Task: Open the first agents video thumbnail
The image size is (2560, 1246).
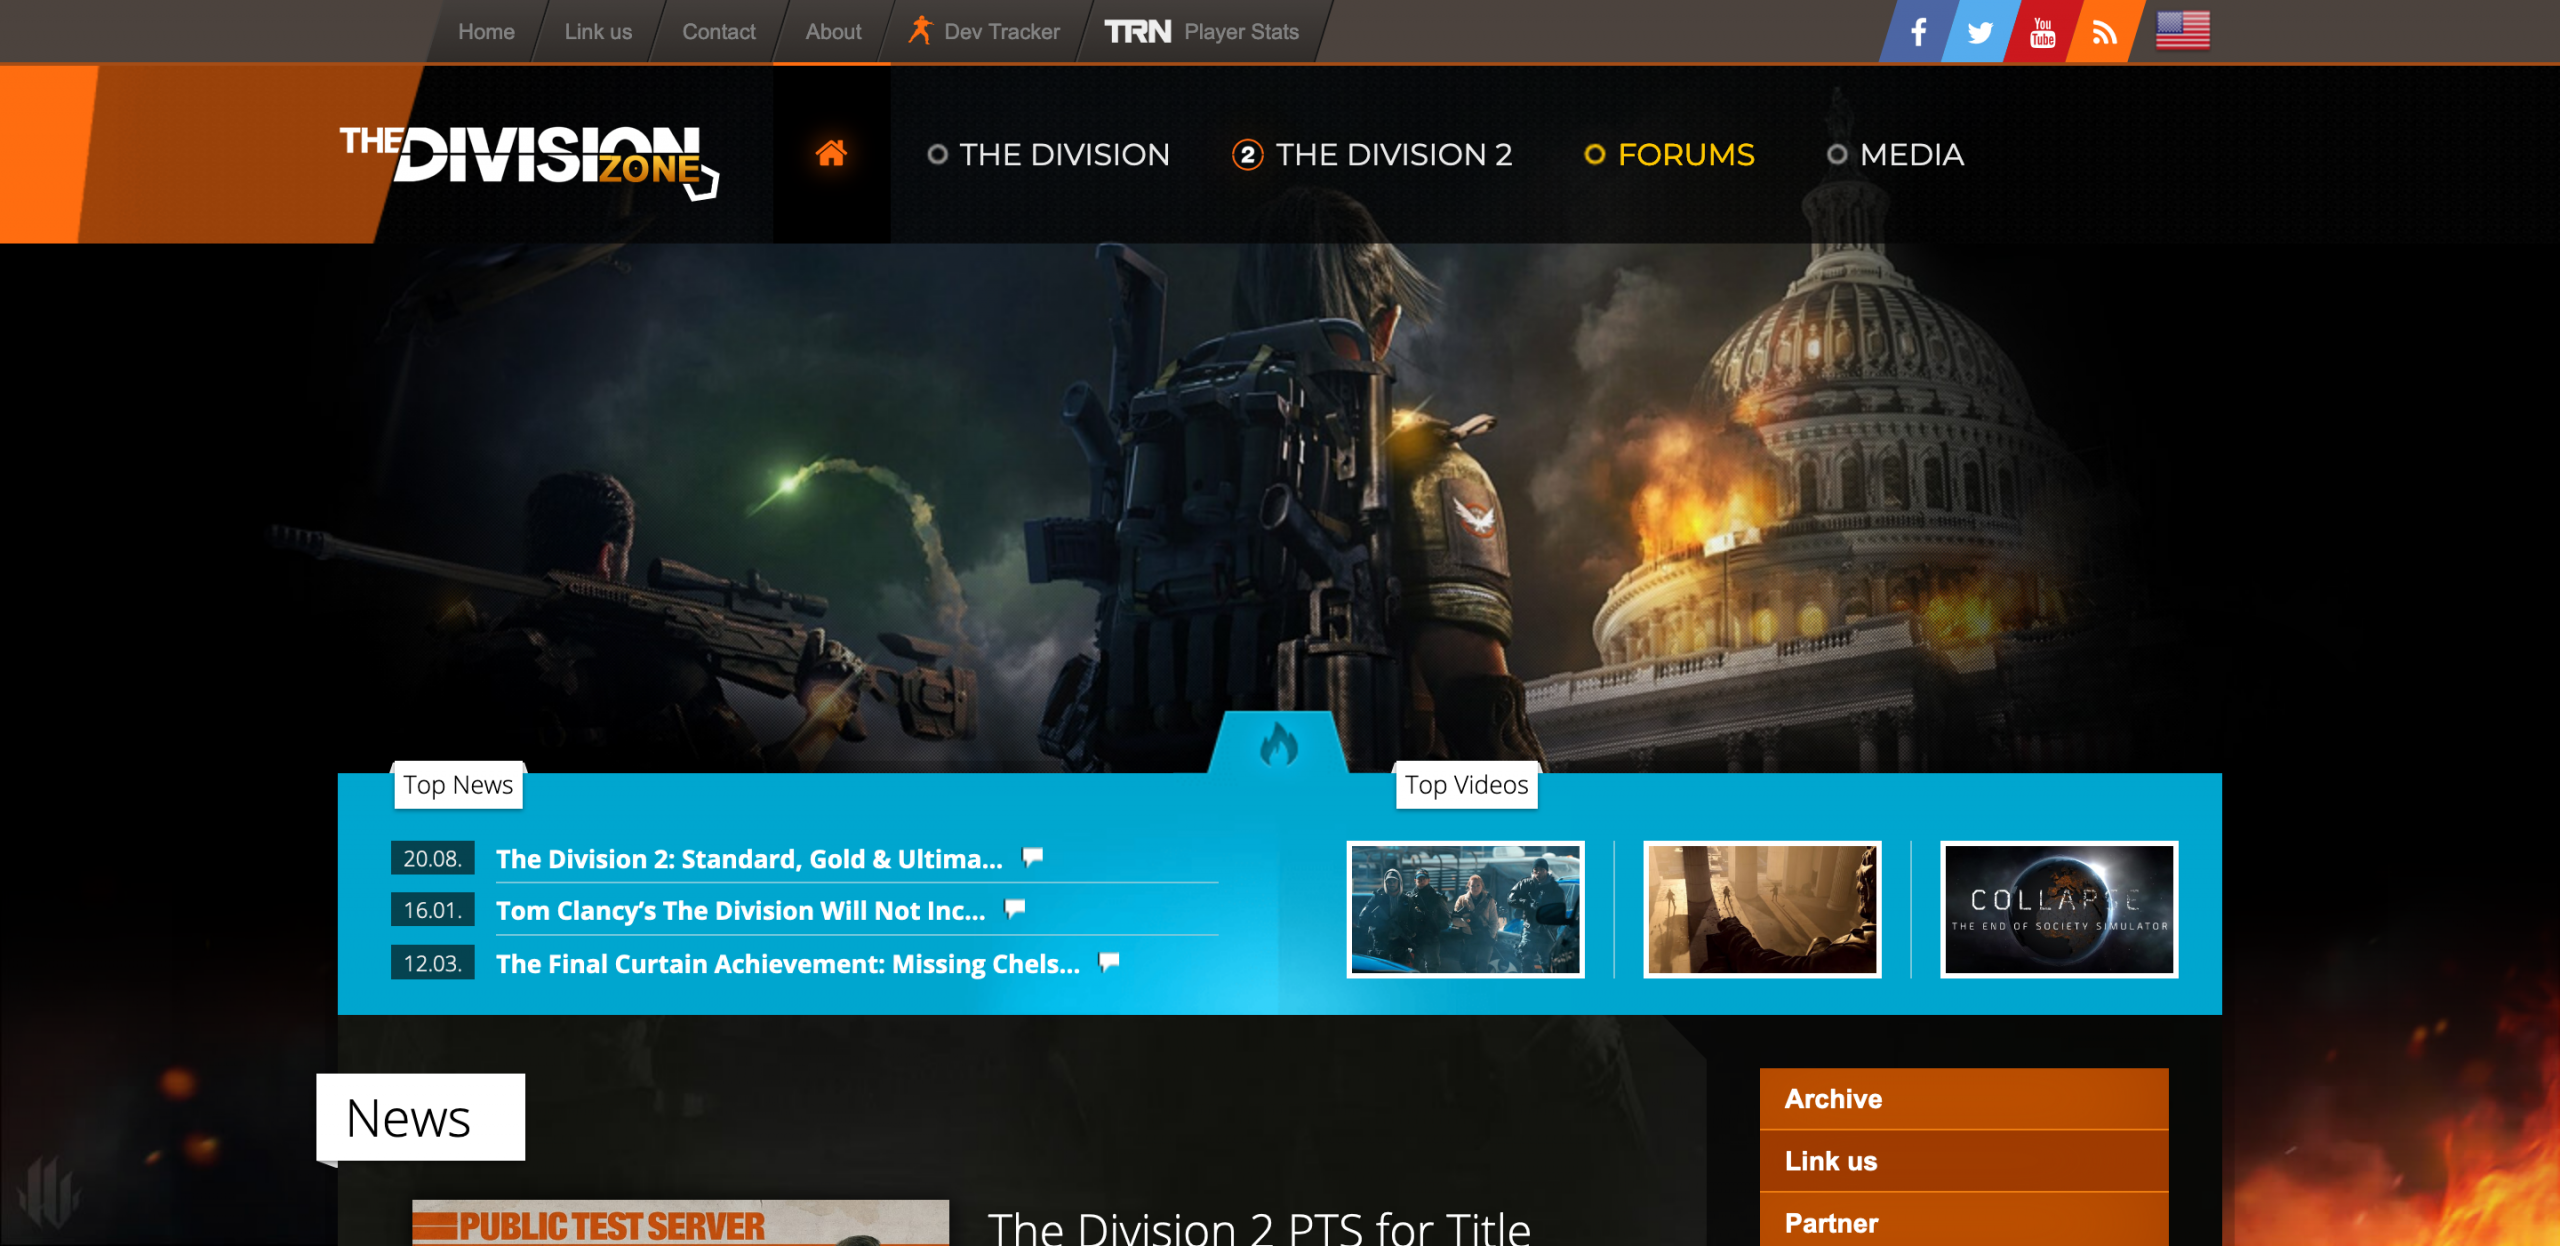Action: [1465, 909]
